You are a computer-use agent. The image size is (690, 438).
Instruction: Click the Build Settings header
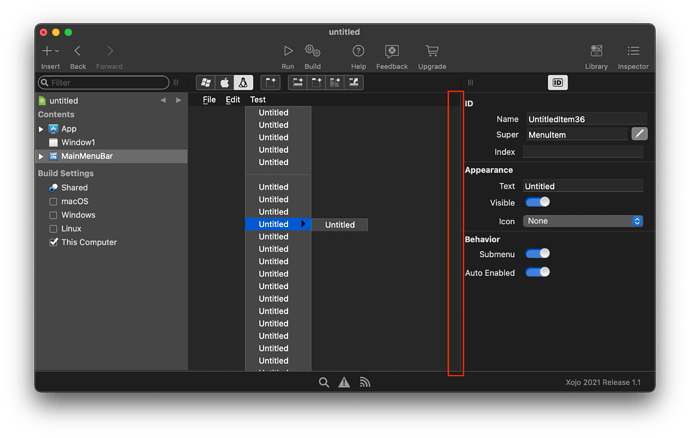66,173
